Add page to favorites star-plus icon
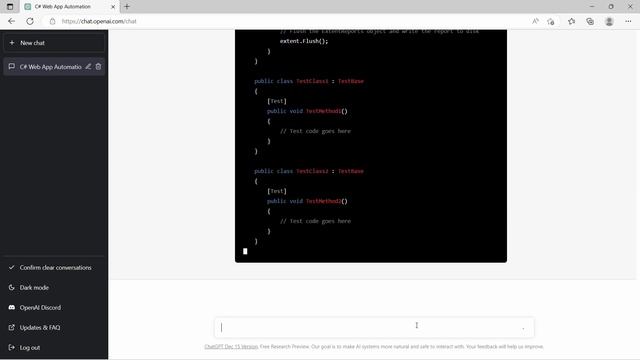This screenshot has height=360, width=640. click(551, 21)
